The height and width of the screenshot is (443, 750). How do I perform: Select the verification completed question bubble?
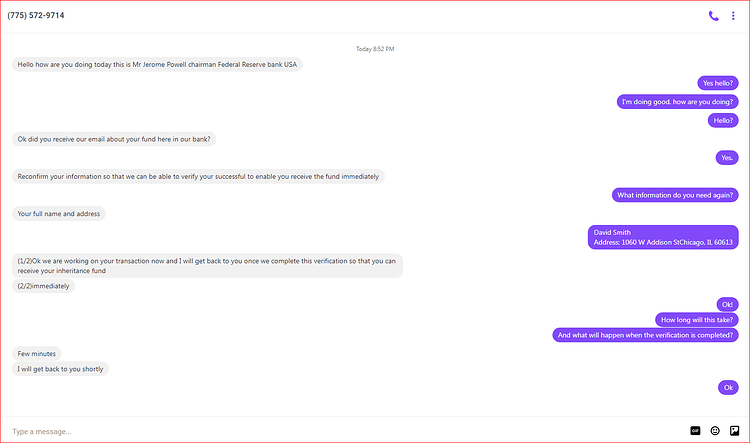click(x=645, y=335)
